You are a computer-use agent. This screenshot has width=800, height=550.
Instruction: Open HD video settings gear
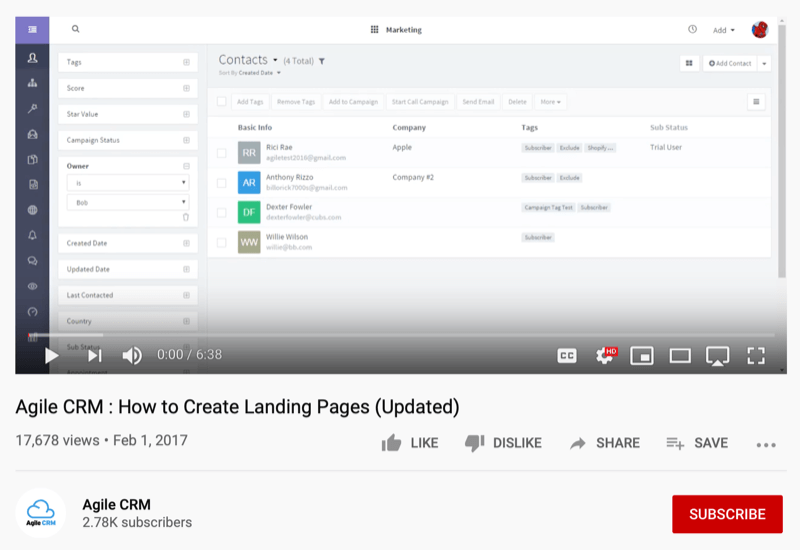point(606,355)
